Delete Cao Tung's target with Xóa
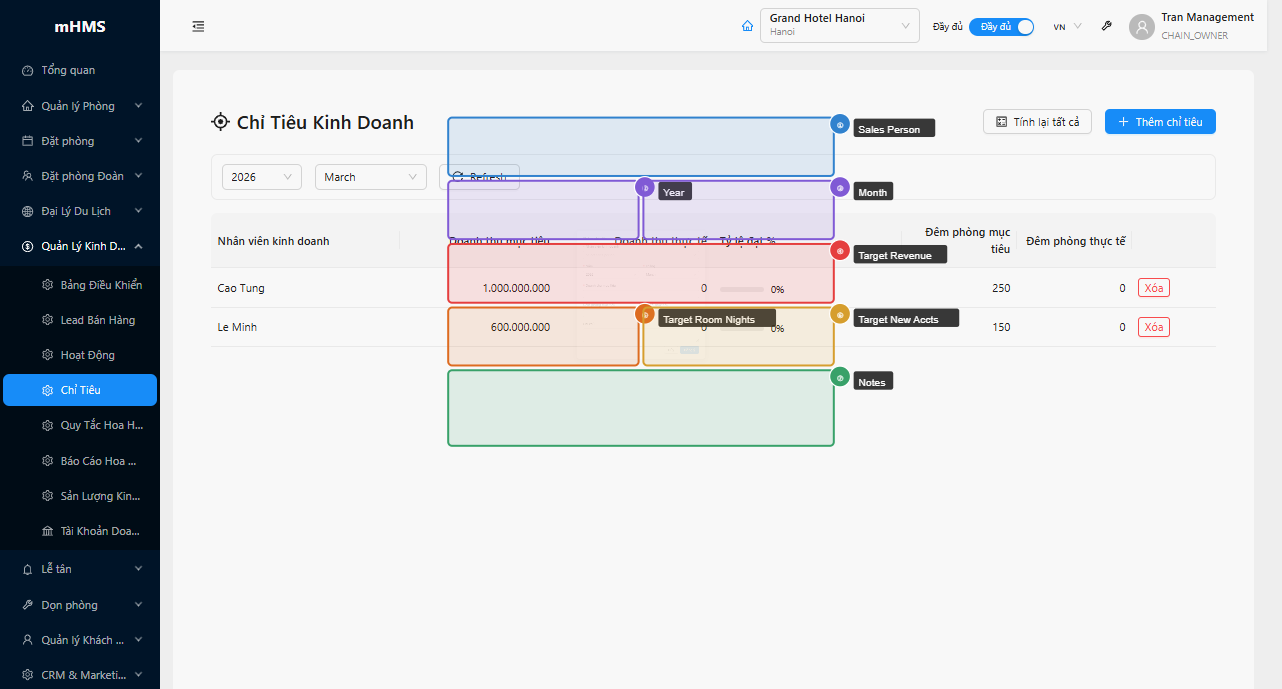This screenshot has width=1282, height=689. (1153, 288)
